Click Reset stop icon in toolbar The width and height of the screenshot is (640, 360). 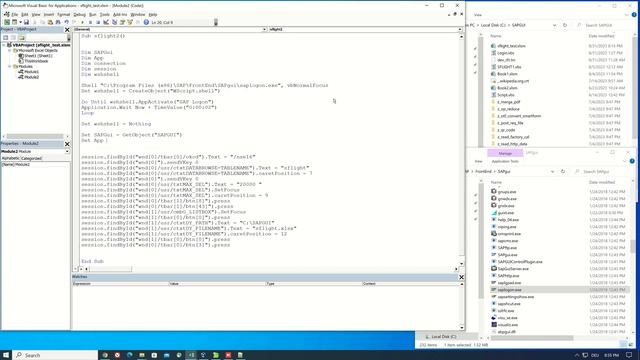pos(98,22)
